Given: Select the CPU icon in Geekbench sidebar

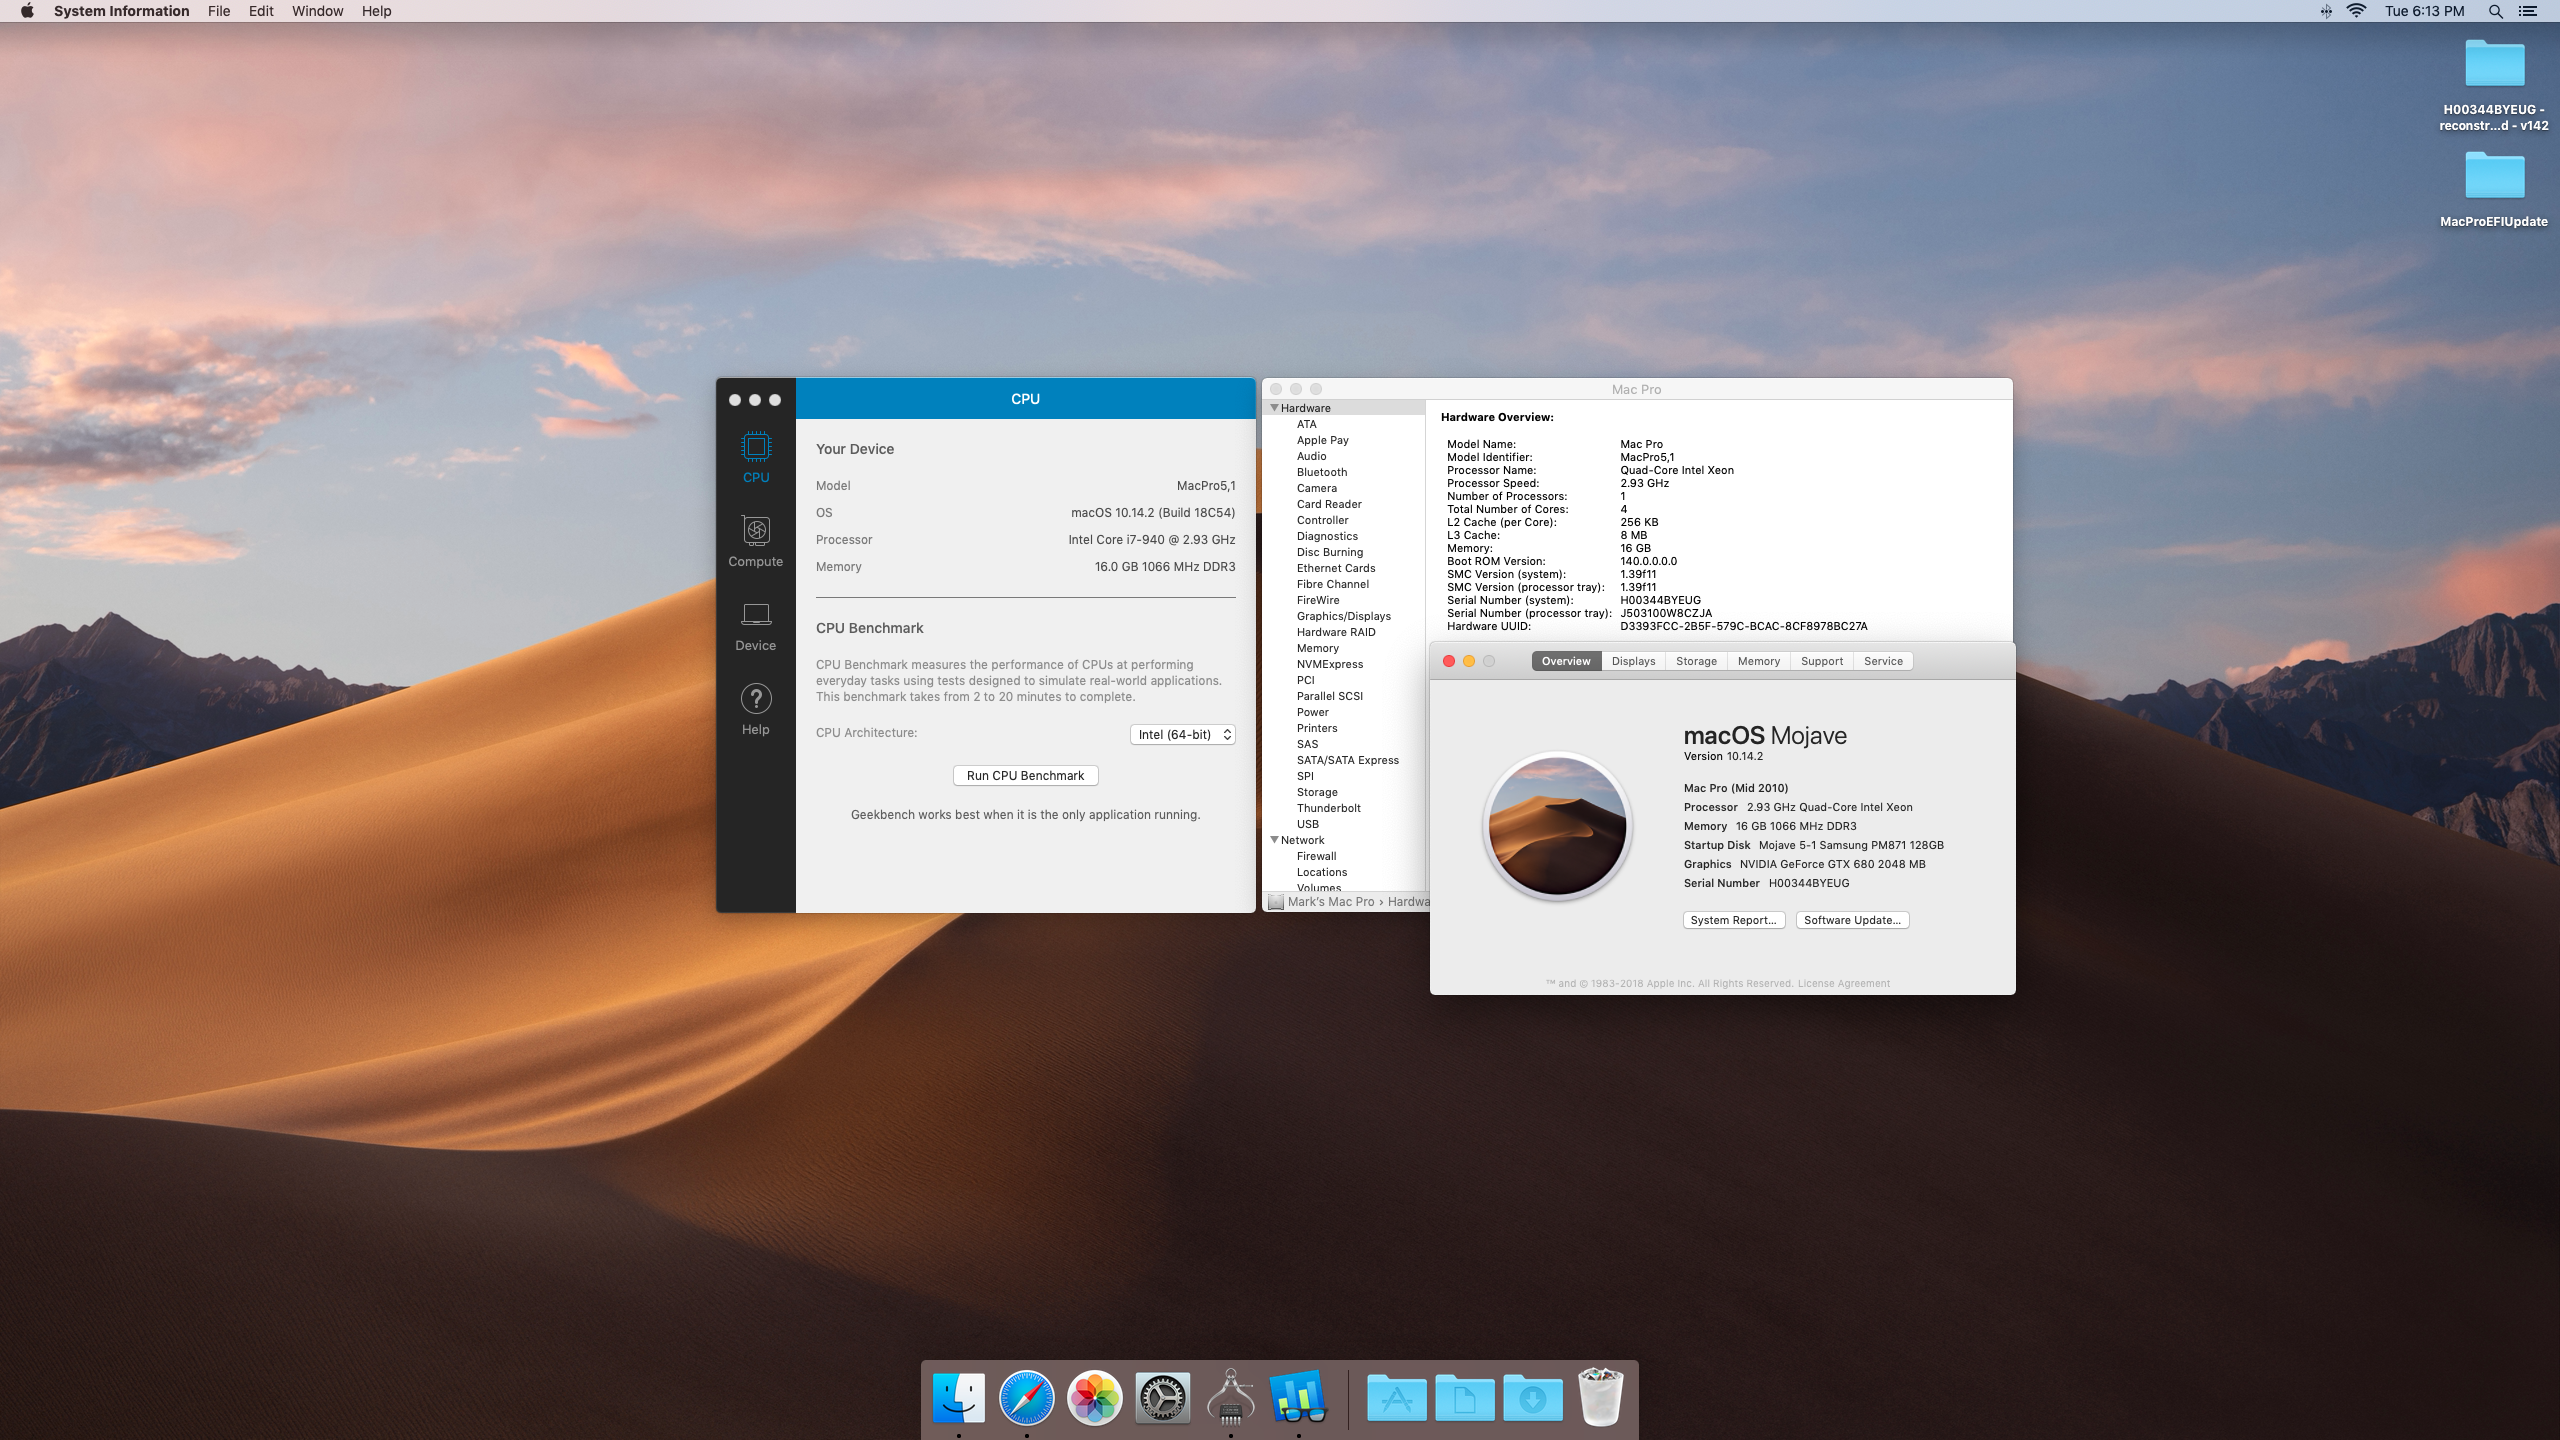Looking at the screenshot, I should pos(756,457).
